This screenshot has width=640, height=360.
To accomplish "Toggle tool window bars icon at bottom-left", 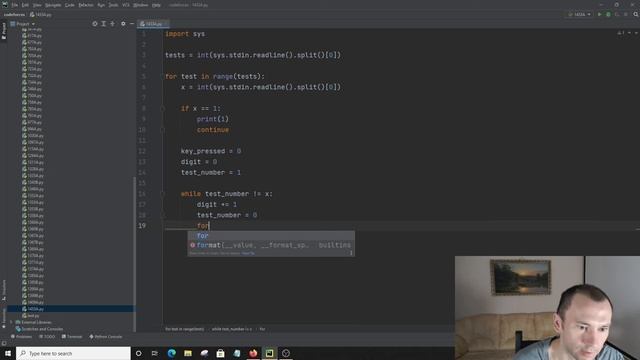I will click(4, 343).
